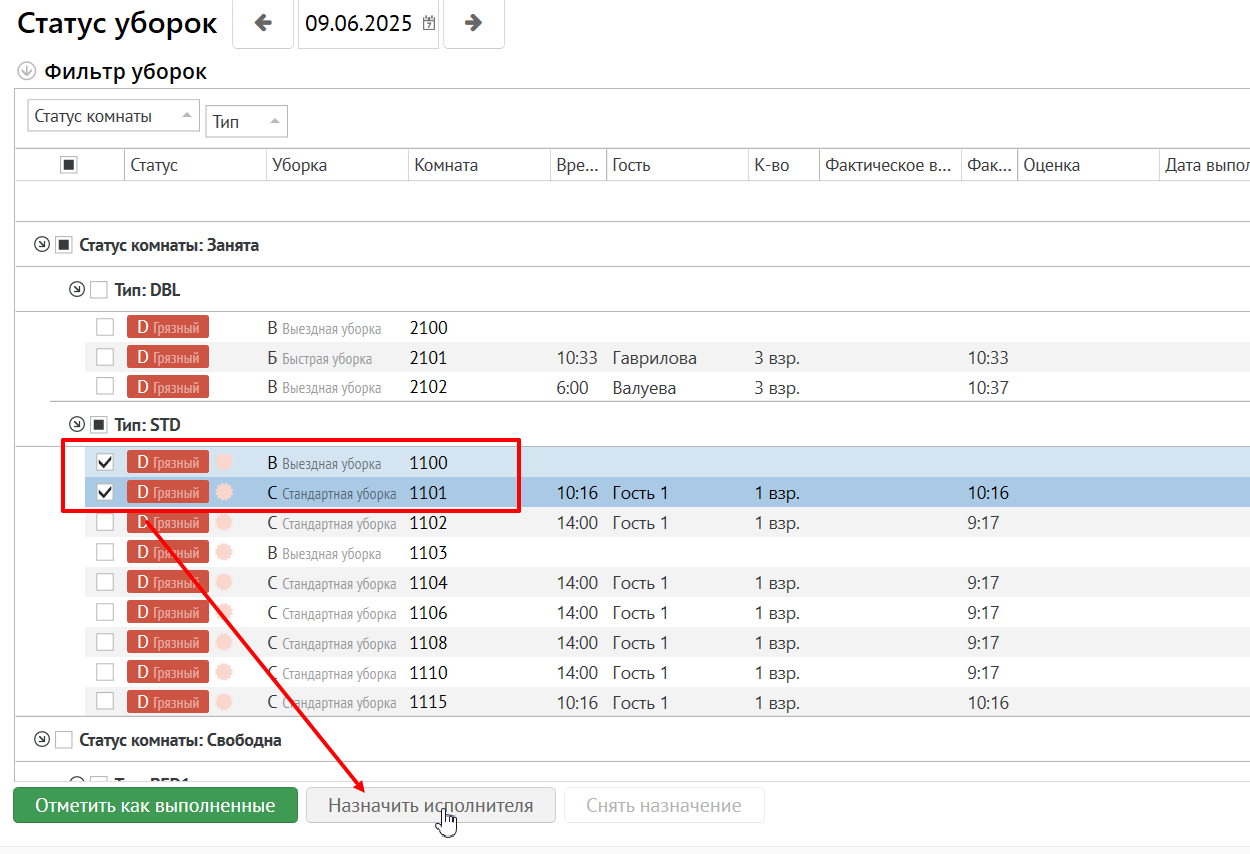Click the D Грязный status badge for room 2100
The width and height of the screenshot is (1250, 854).
[168, 327]
